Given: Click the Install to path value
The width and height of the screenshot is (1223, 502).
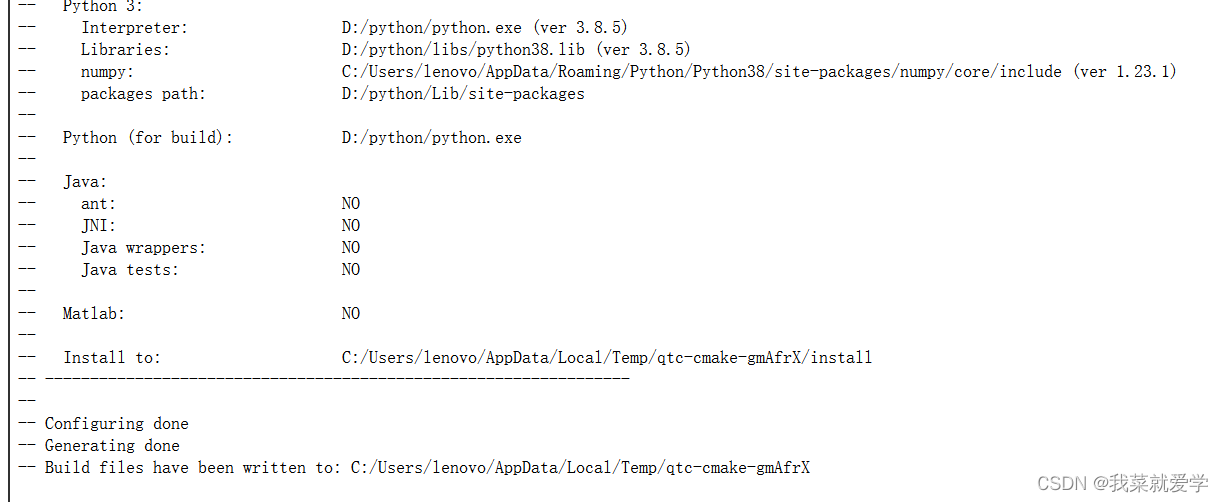Looking at the screenshot, I should point(606,358).
